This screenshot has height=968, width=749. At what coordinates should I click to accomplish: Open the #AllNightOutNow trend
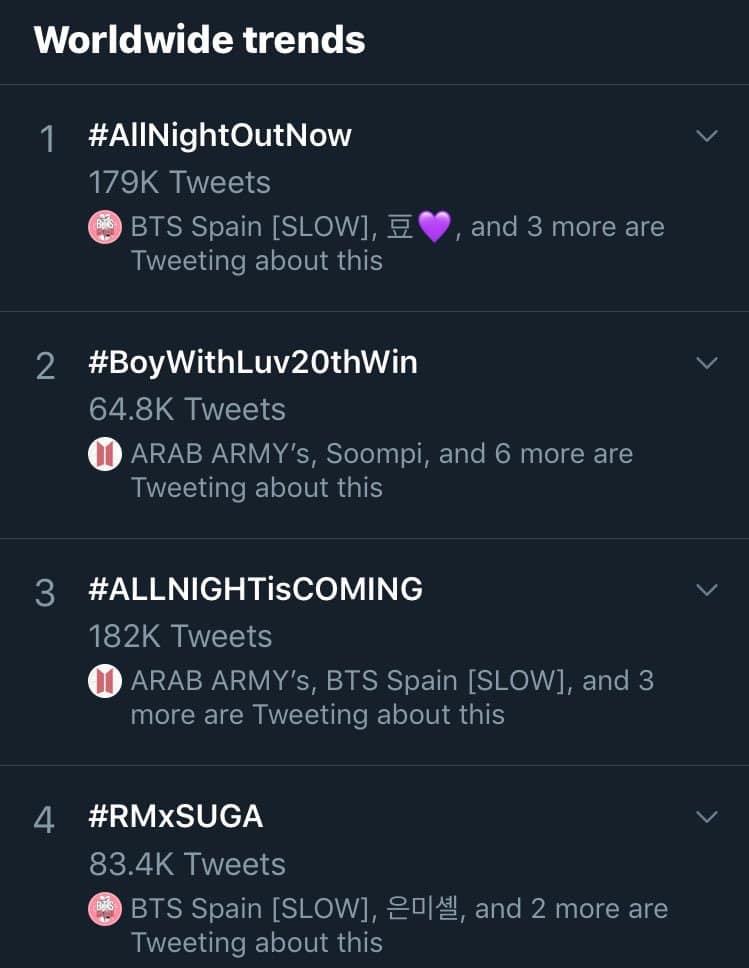click(220, 136)
